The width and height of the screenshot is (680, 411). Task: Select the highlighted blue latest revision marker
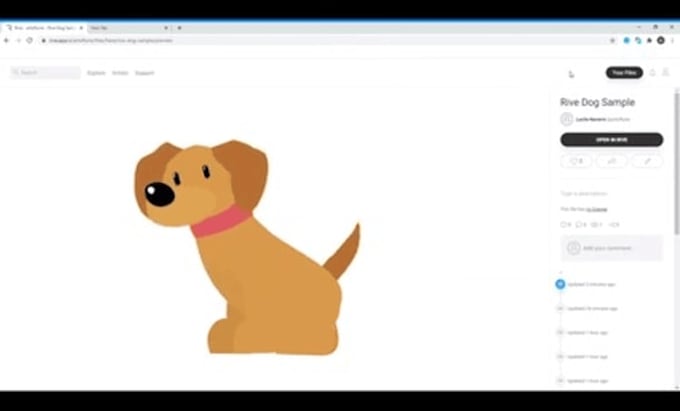click(560, 284)
